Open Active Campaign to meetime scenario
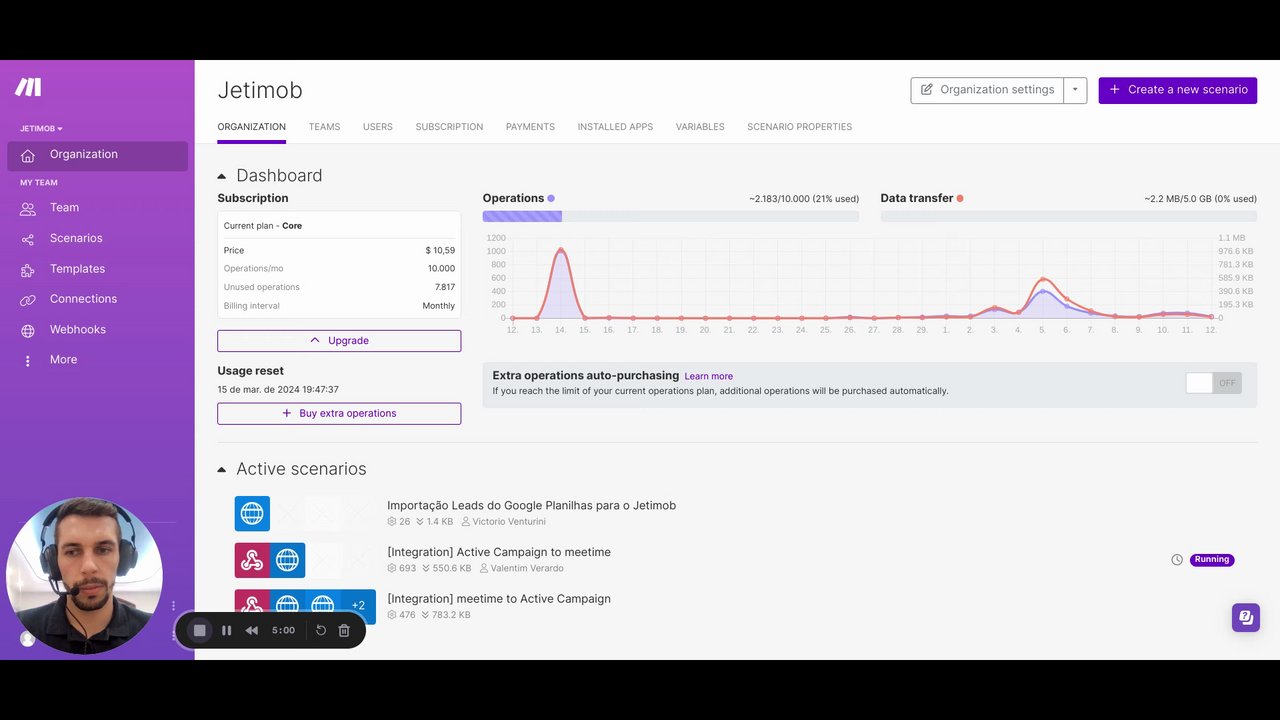Screen dimensions: 1280x720 [x=499, y=552]
